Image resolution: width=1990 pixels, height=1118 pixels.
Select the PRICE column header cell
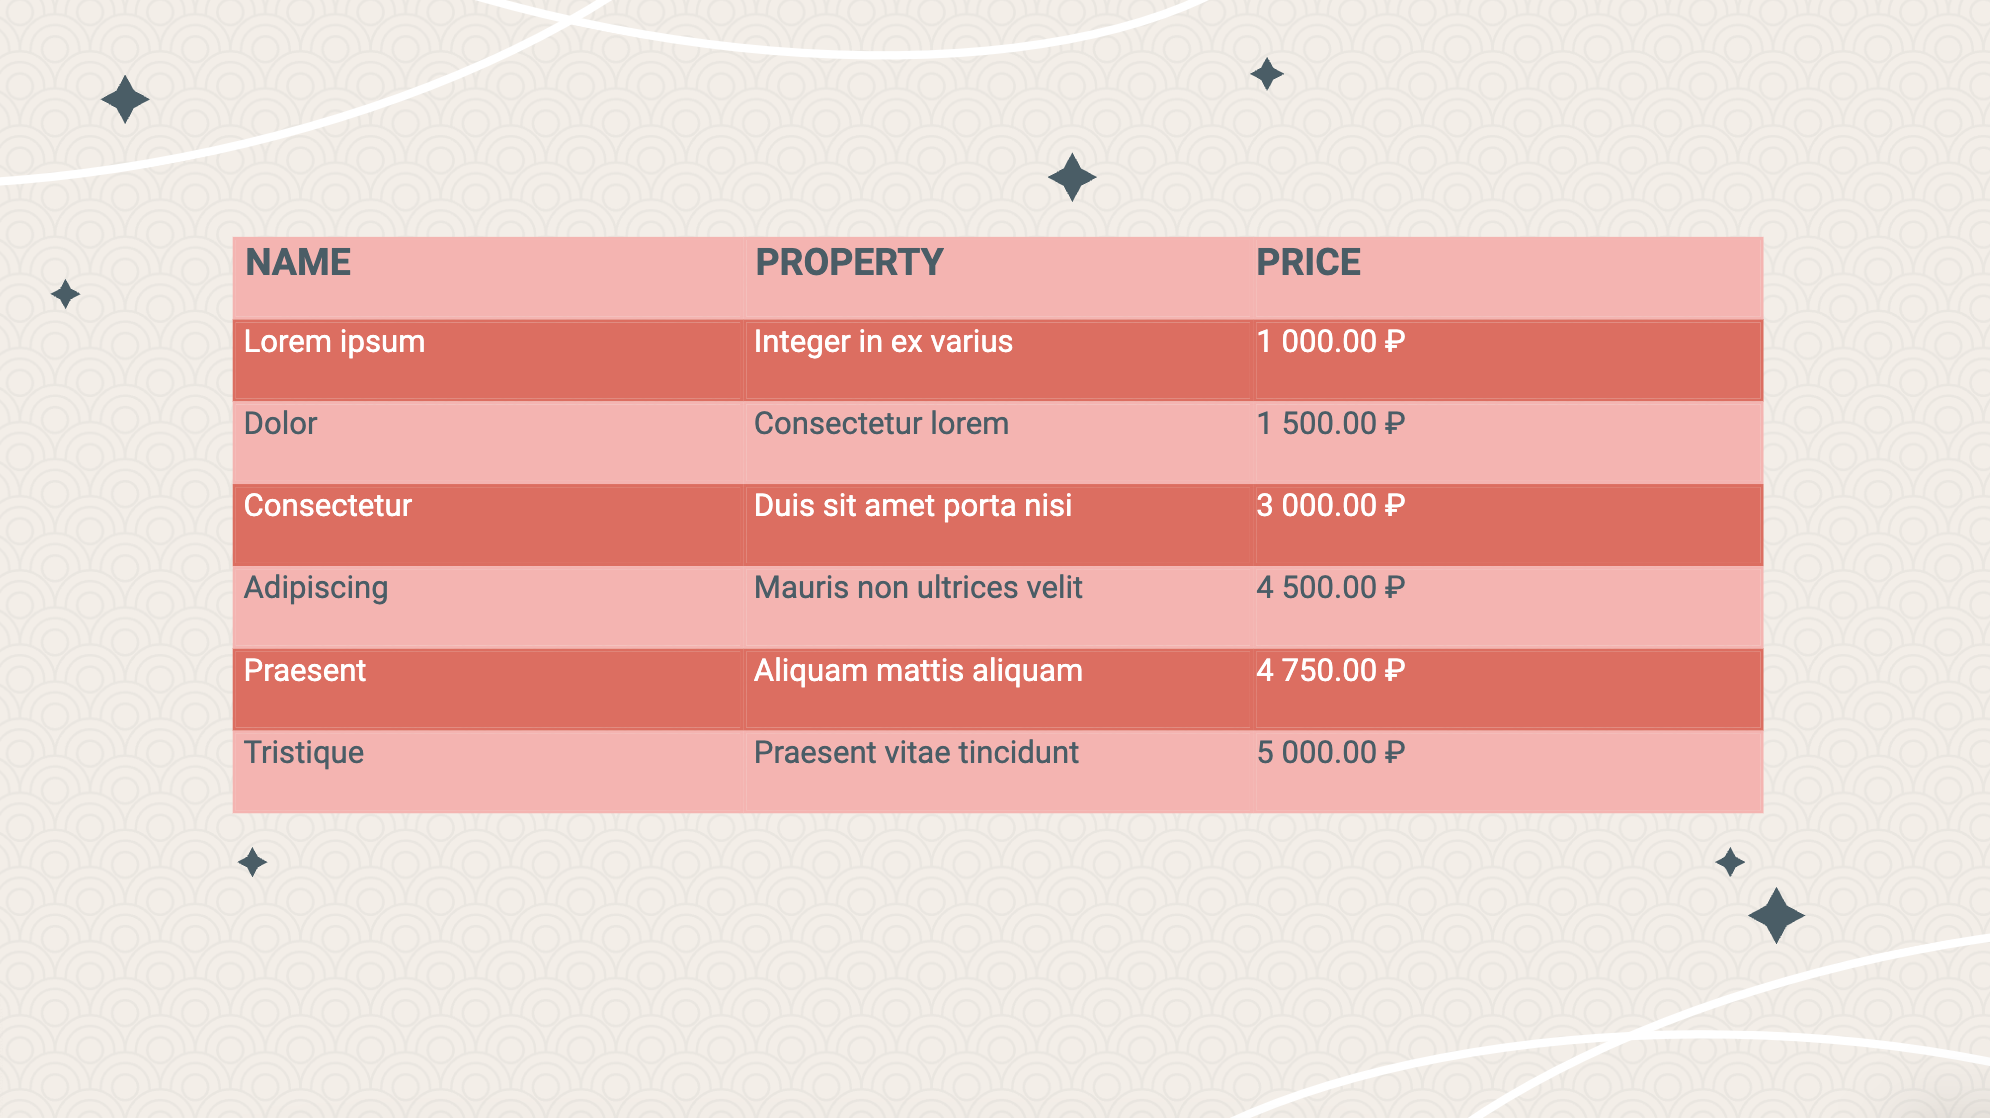[1508, 278]
